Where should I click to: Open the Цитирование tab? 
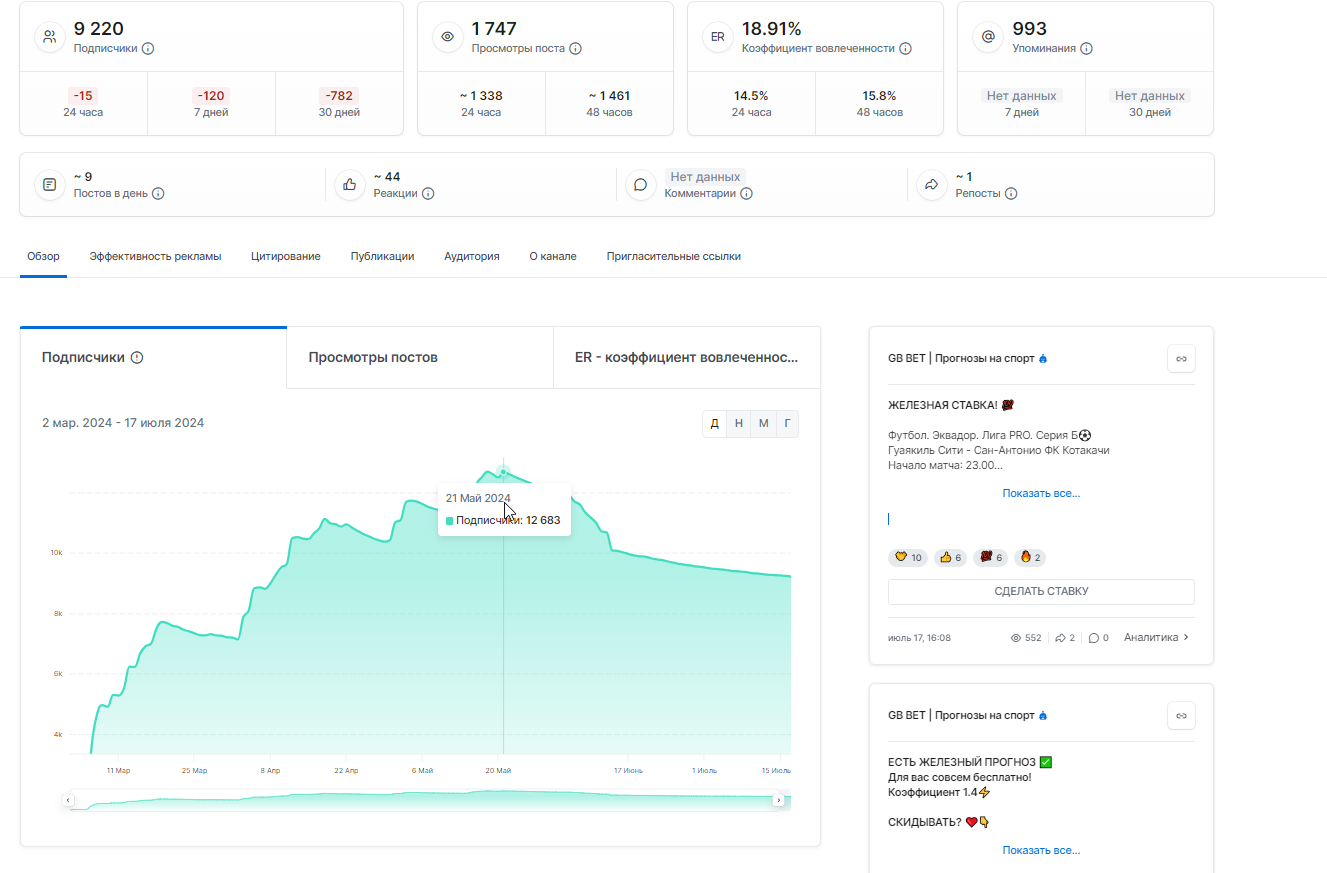(x=286, y=256)
